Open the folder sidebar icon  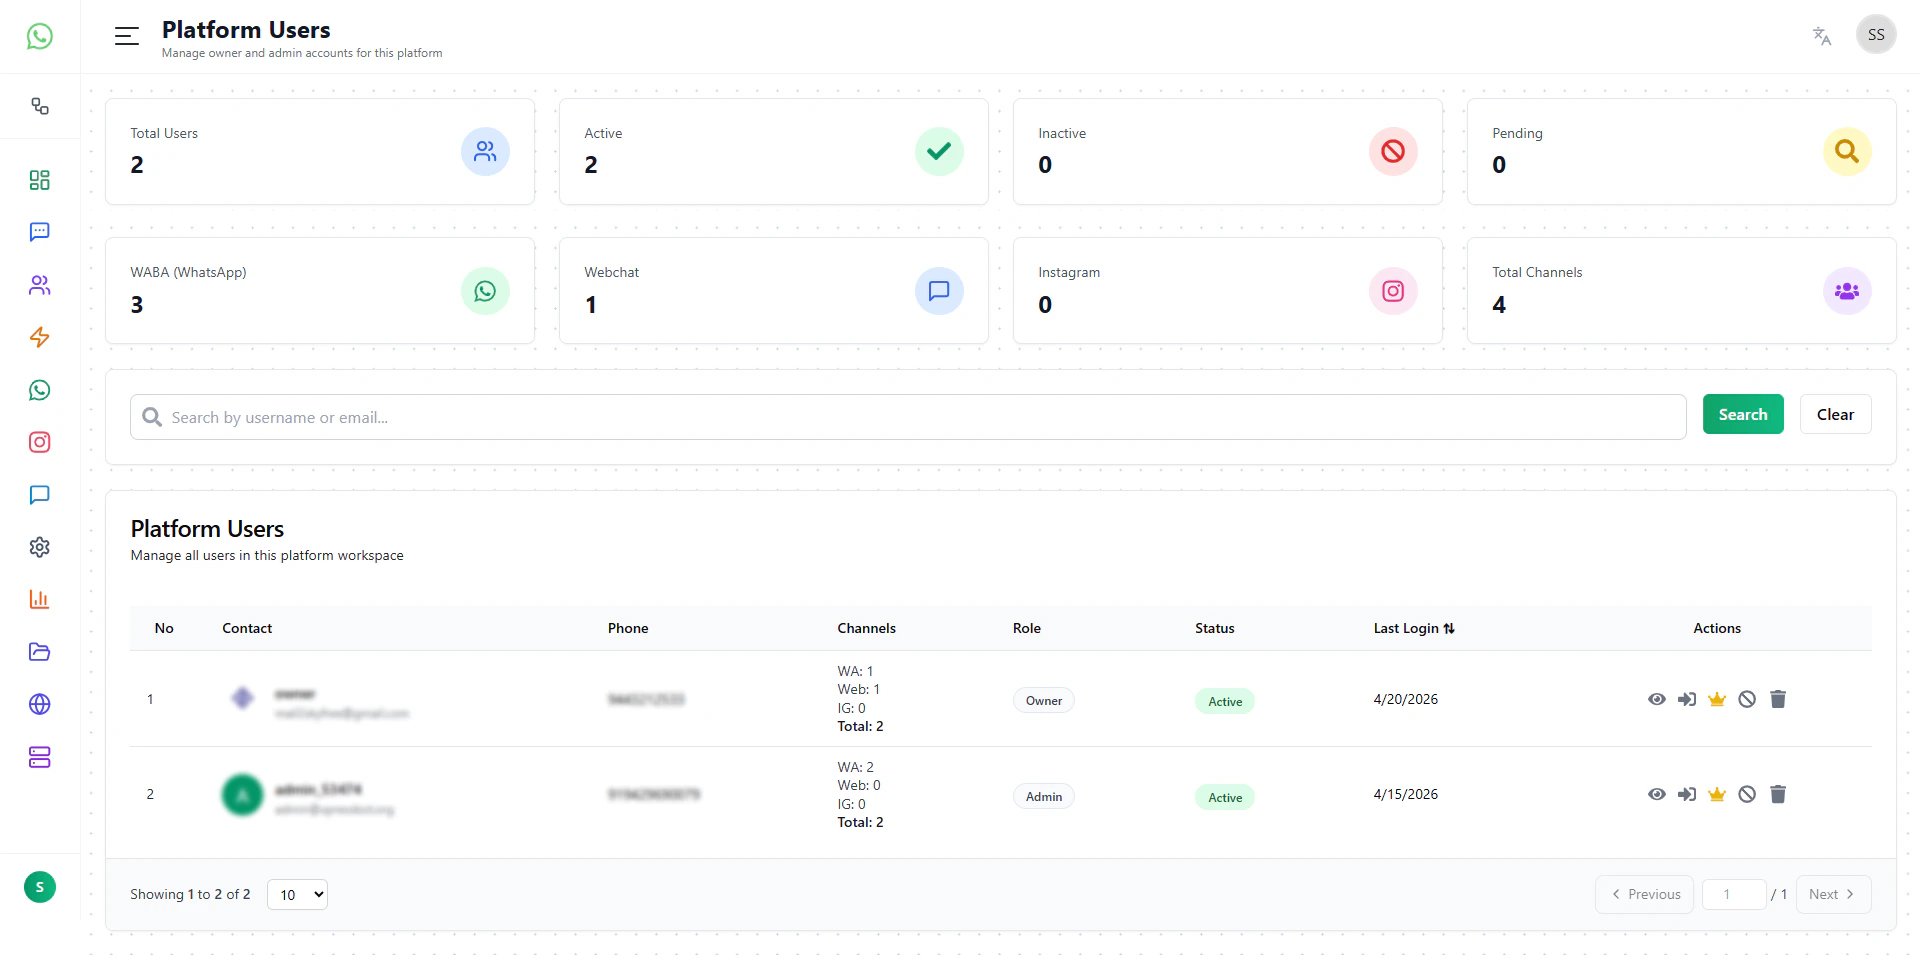pos(40,652)
